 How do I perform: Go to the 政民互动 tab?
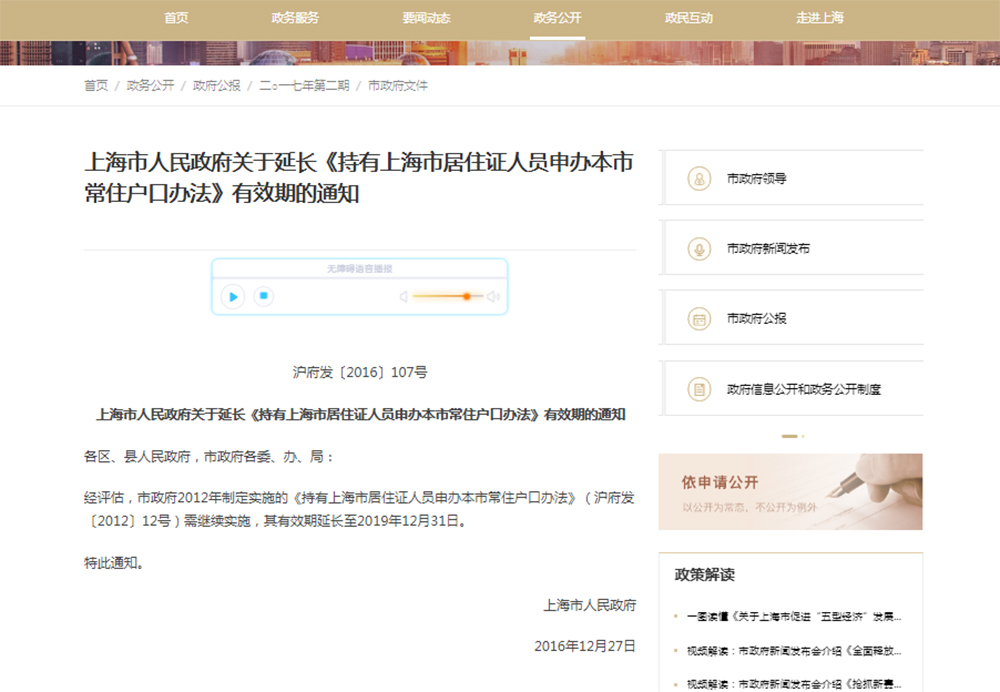[688, 18]
